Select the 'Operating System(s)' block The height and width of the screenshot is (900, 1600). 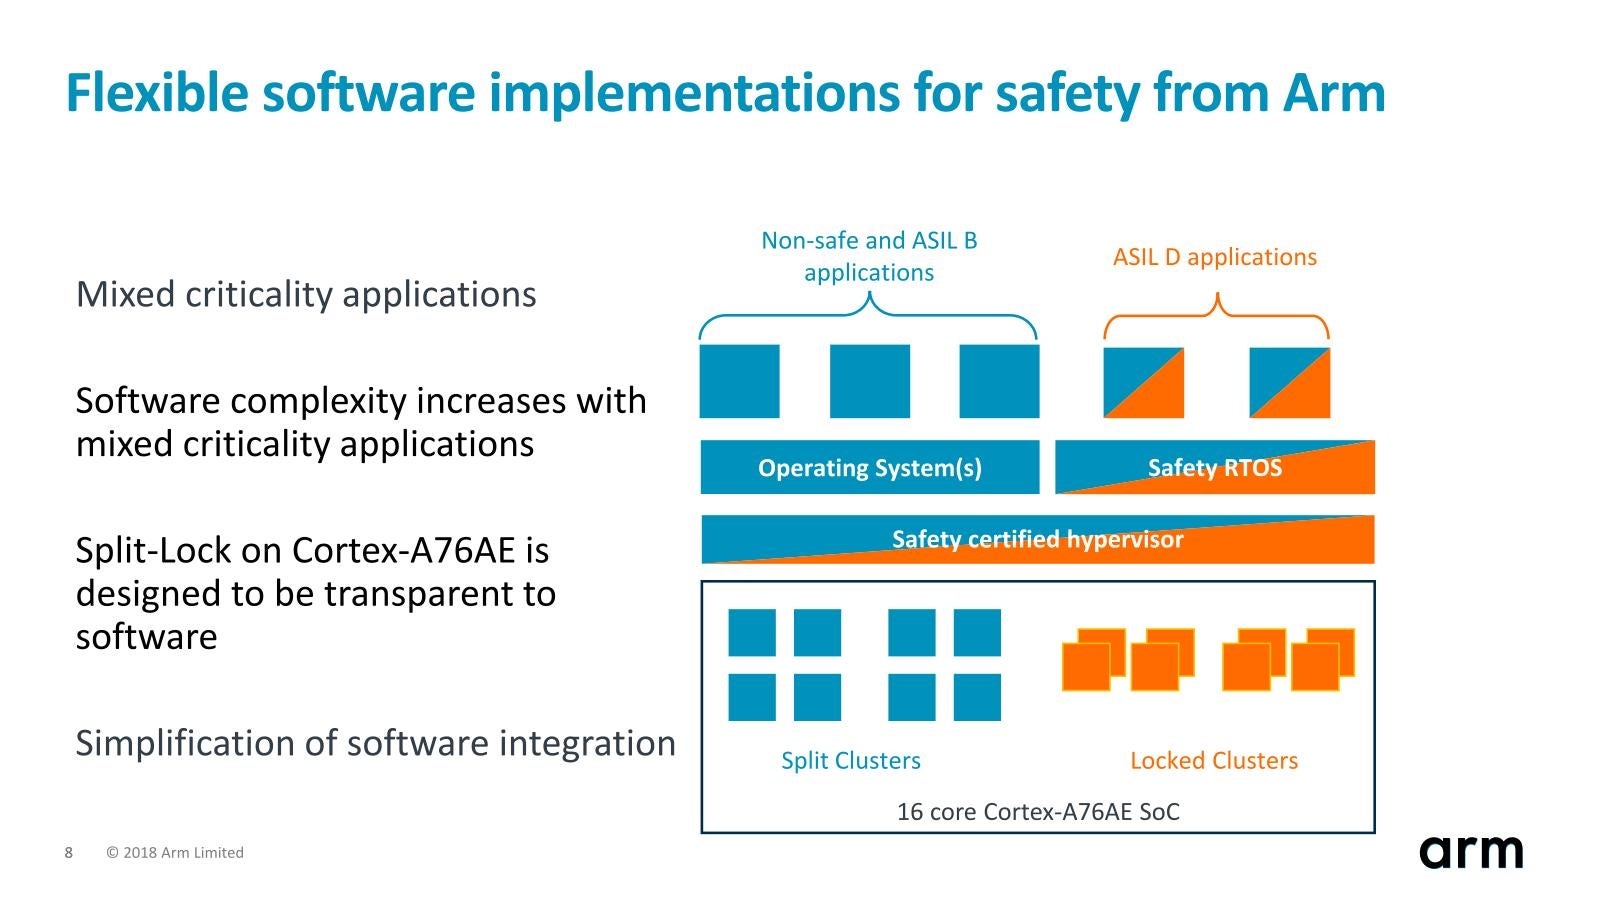pos(870,467)
